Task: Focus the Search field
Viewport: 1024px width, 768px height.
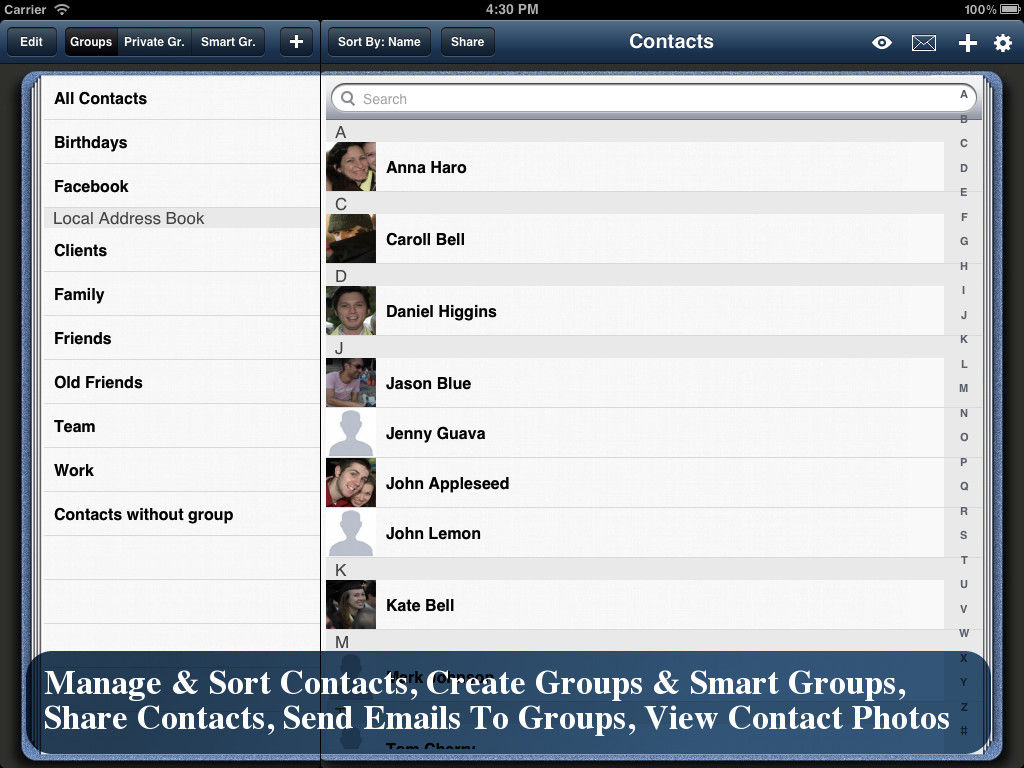Action: [x=654, y=99]
